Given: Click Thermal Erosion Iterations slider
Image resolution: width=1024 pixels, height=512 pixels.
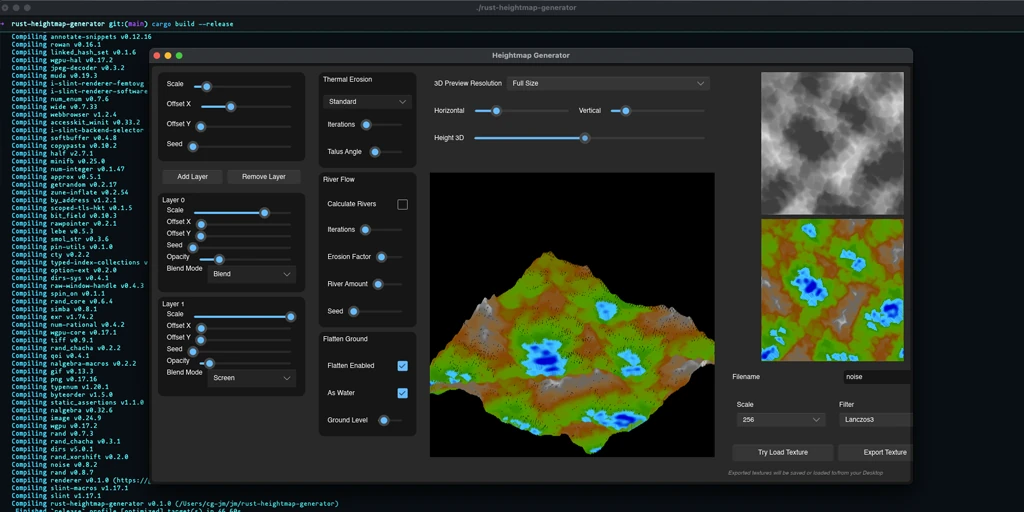Looking at the screenshot, I should pyautogui.click(x=381, y=125).
